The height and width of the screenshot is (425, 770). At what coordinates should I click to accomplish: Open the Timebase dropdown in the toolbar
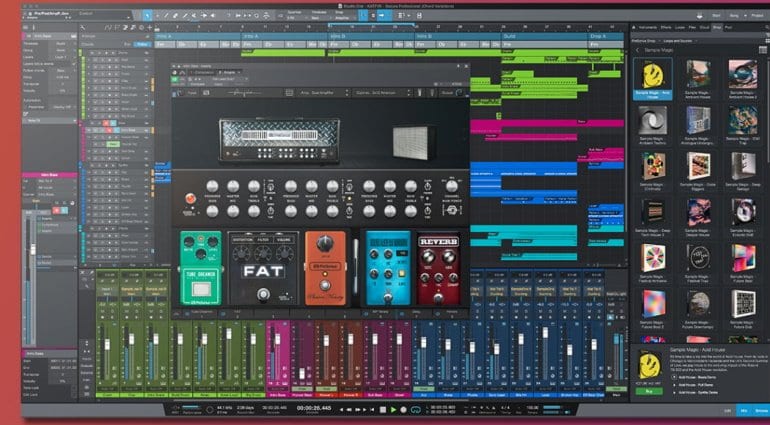click(319, 15)
